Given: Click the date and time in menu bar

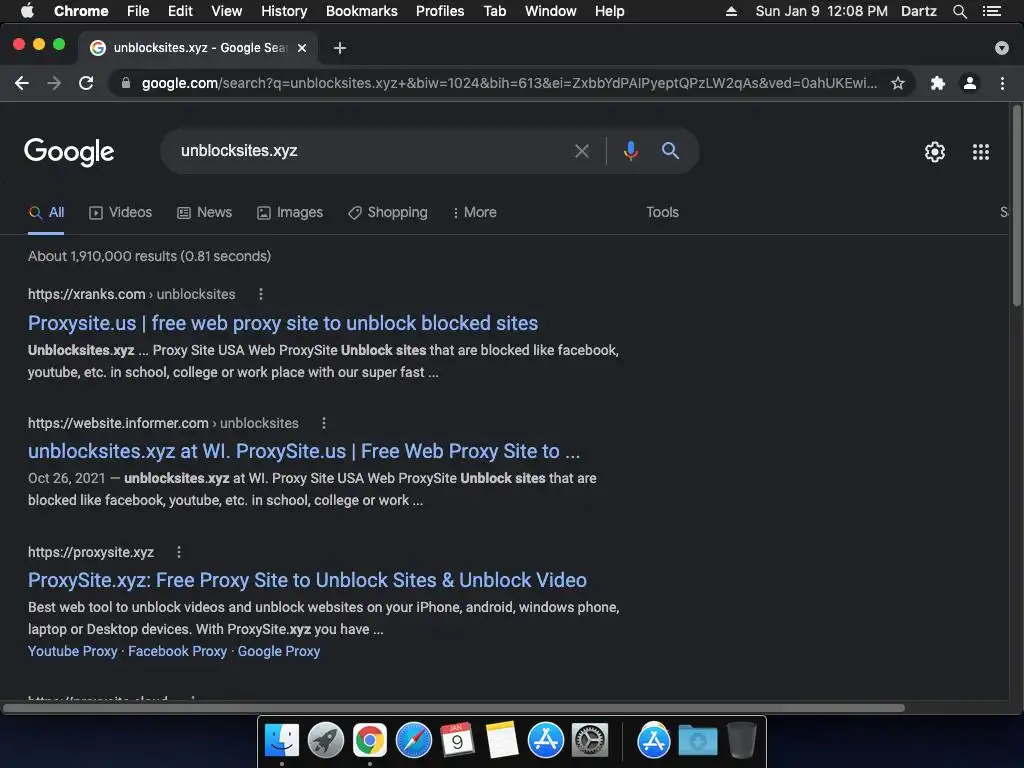Looking at the screenshot, I should 822,11.
